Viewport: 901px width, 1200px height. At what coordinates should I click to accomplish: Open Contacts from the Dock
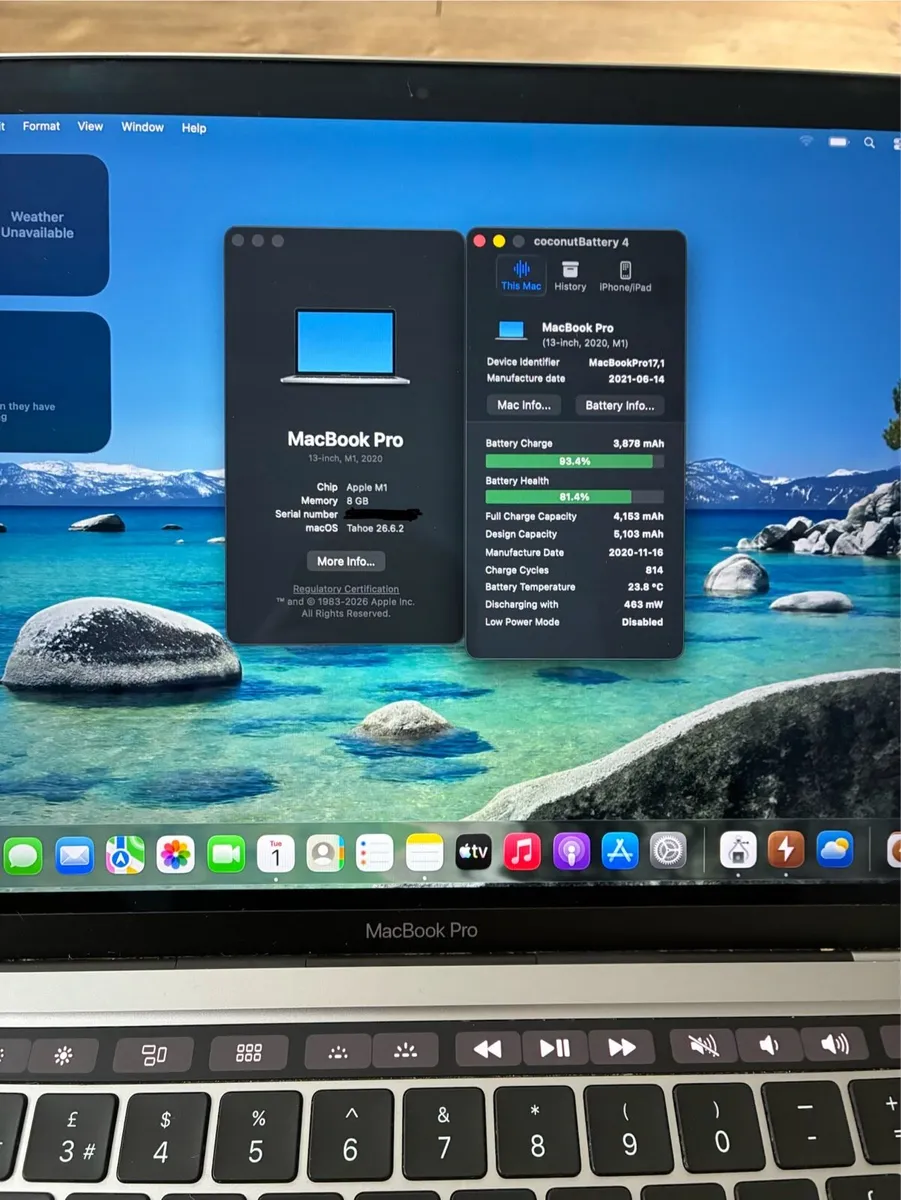pyautogui.click(x=325, y=853)
